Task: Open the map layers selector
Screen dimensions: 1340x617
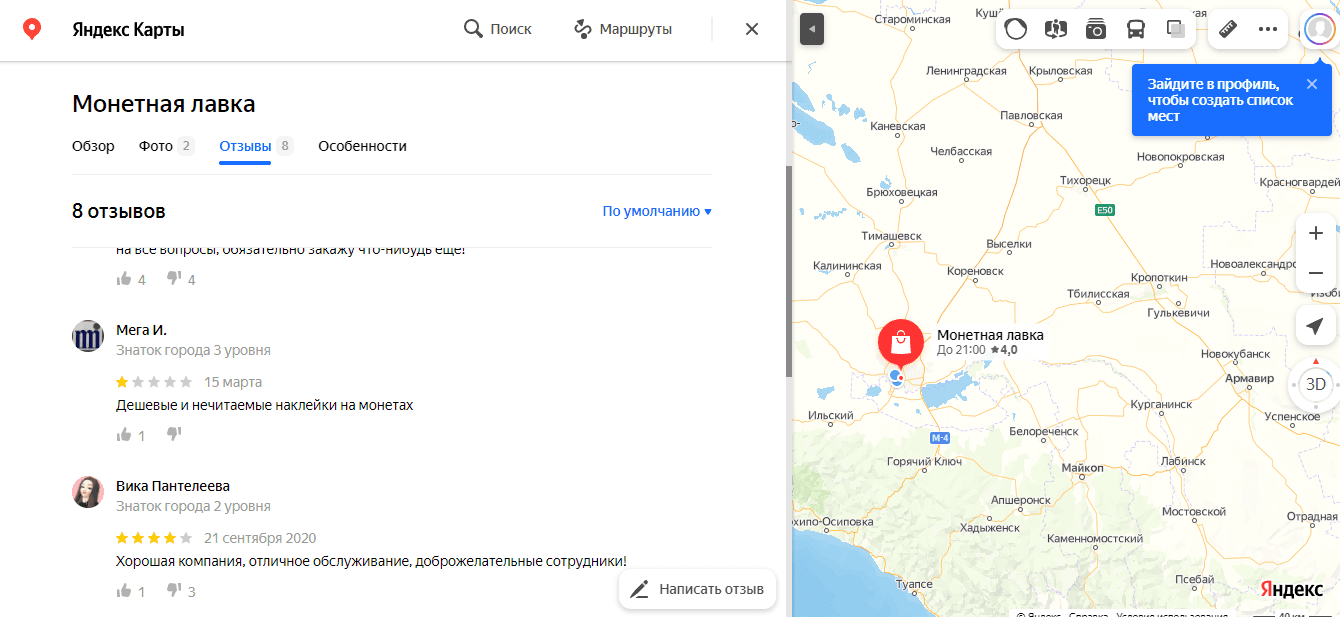Action: point(1176,29)
